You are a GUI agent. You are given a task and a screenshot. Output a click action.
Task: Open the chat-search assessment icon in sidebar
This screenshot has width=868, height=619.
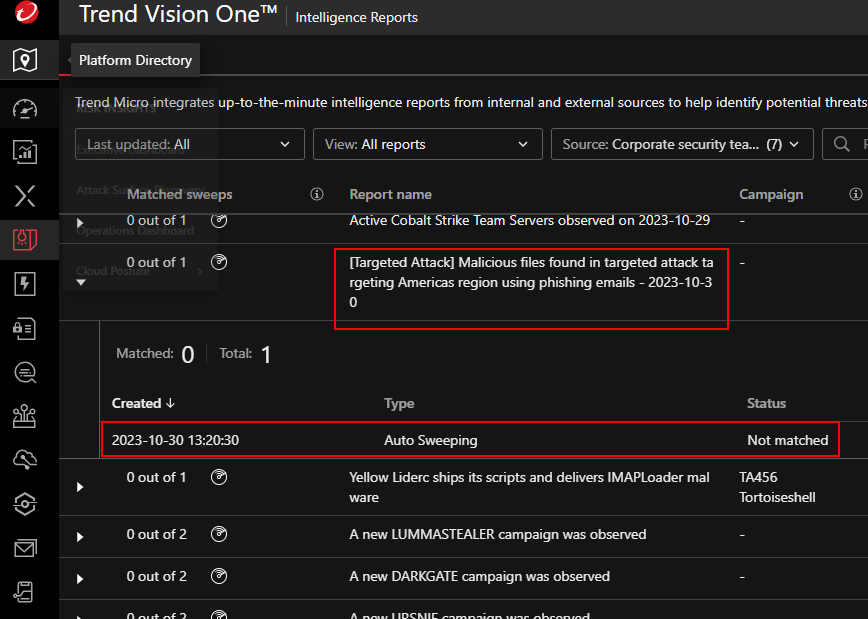click(x=25, y=373)
